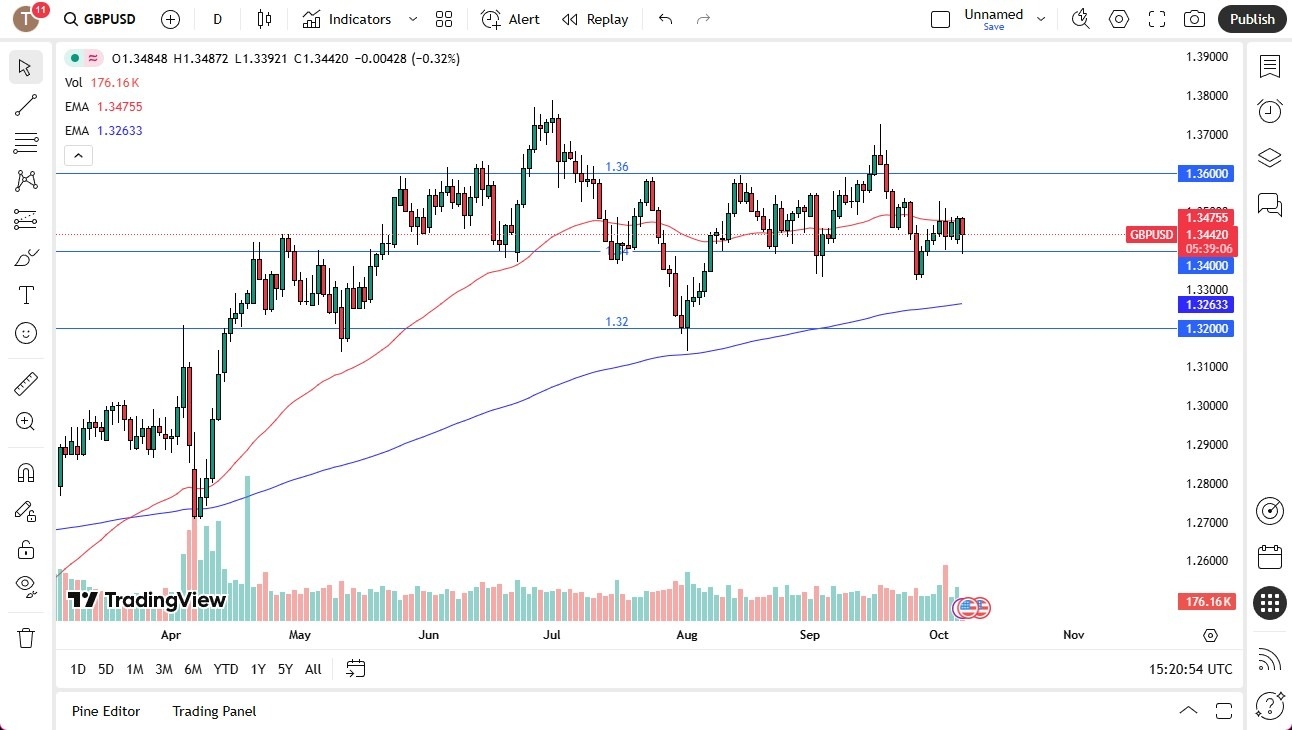1292x730 pixels.
Task: Click the Replay button
Action: [x=595, y=18]
